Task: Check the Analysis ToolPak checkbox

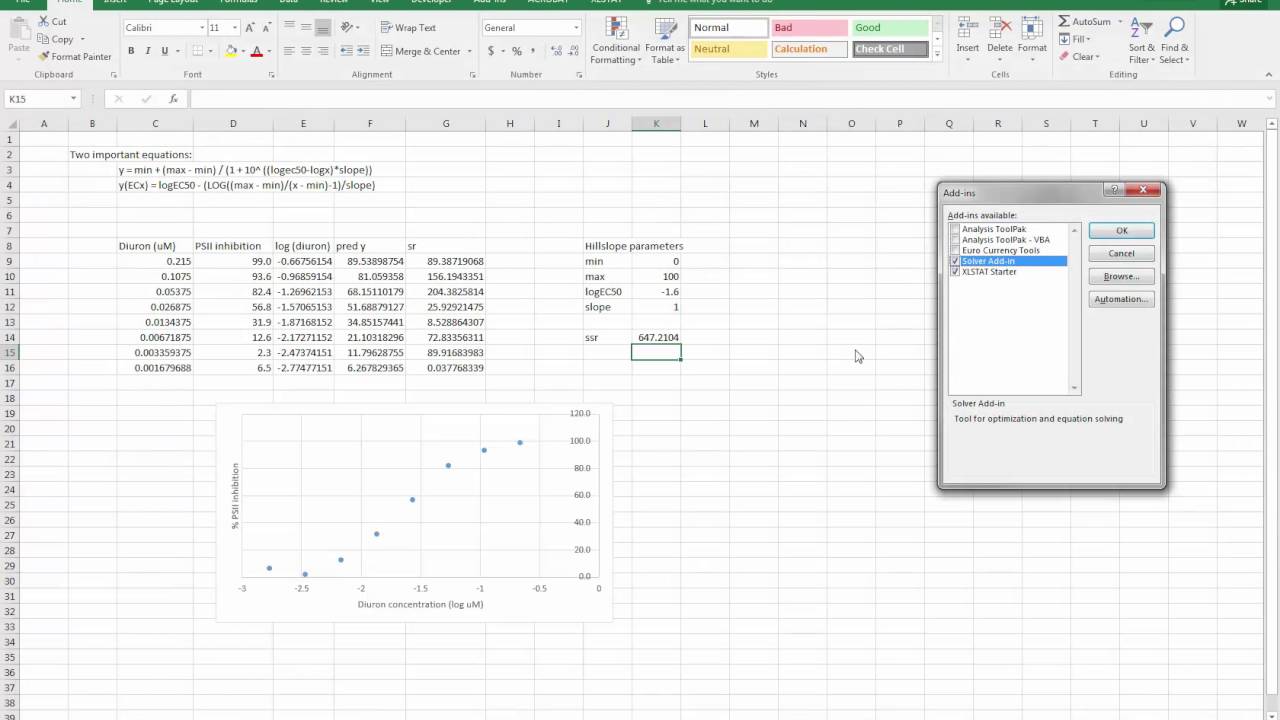Action: [x=955, y=229]
